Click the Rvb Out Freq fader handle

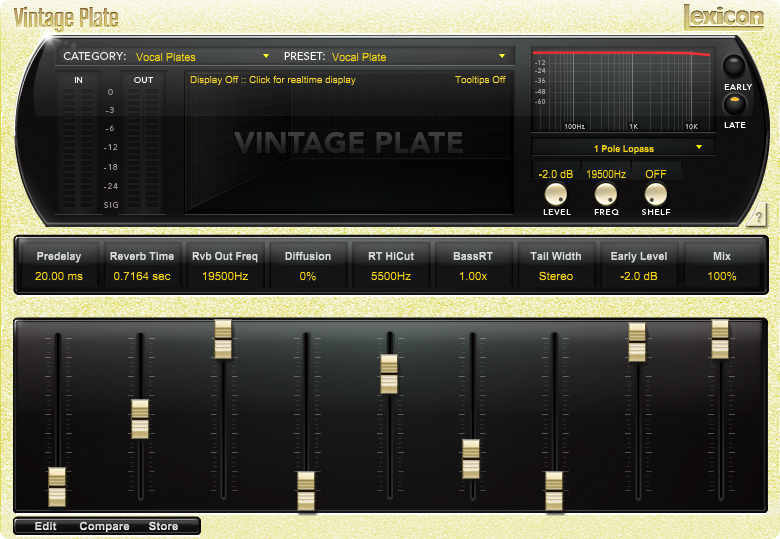[x=223, y=339]
